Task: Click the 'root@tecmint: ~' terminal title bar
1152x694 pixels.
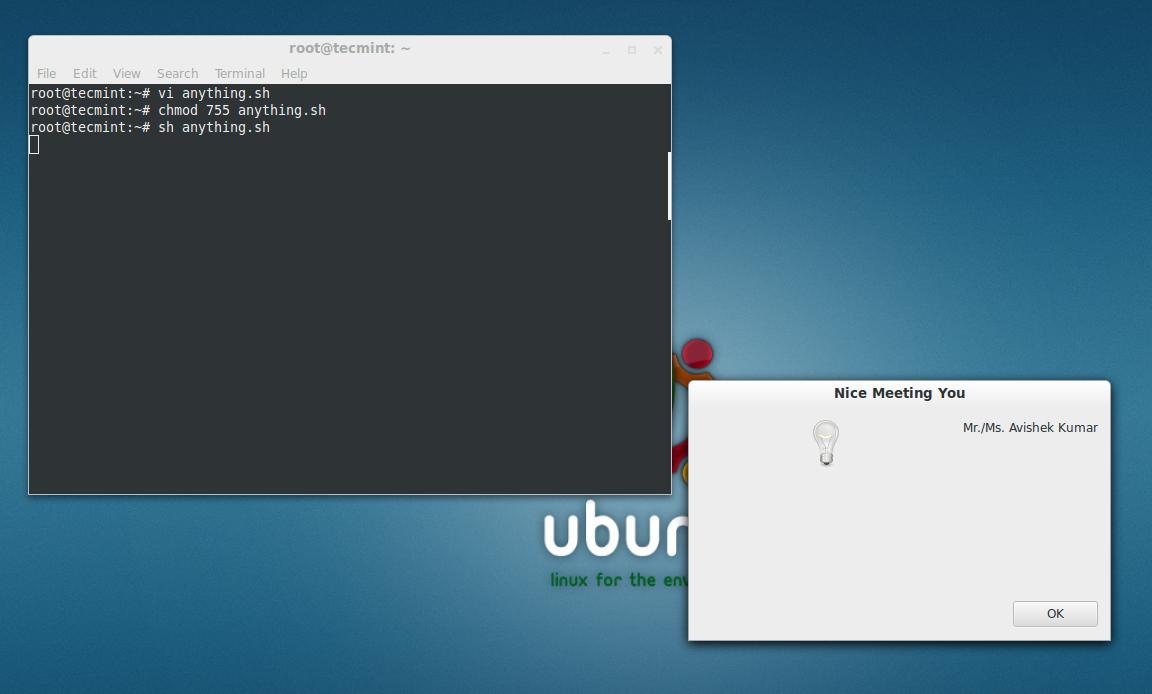Action: pyautogui.click(x=350, y=48)
